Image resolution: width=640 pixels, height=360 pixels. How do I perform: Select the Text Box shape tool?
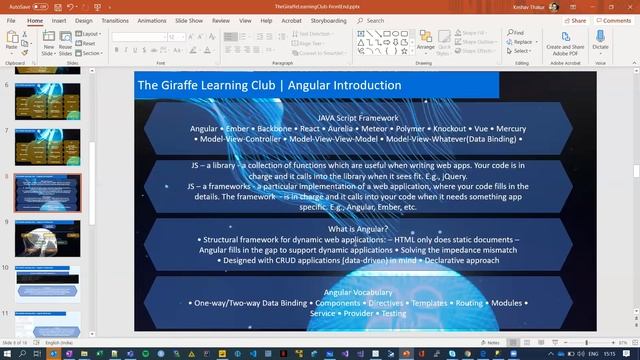[361, 33]
